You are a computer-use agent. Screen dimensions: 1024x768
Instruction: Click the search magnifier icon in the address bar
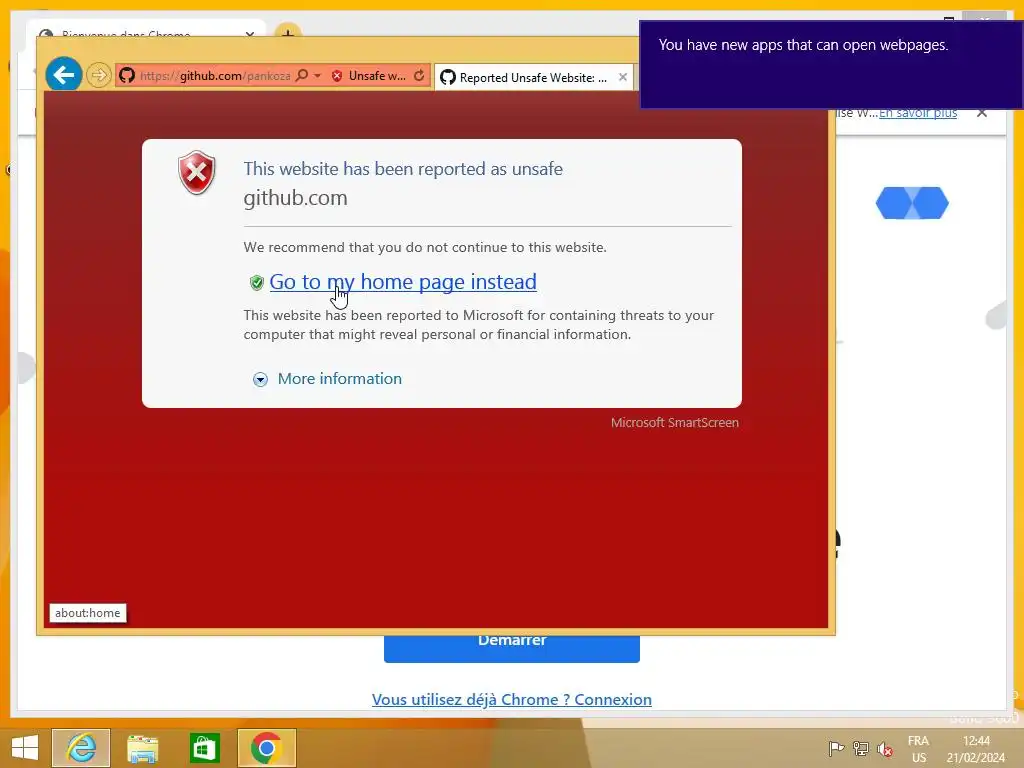click(302, 76)
